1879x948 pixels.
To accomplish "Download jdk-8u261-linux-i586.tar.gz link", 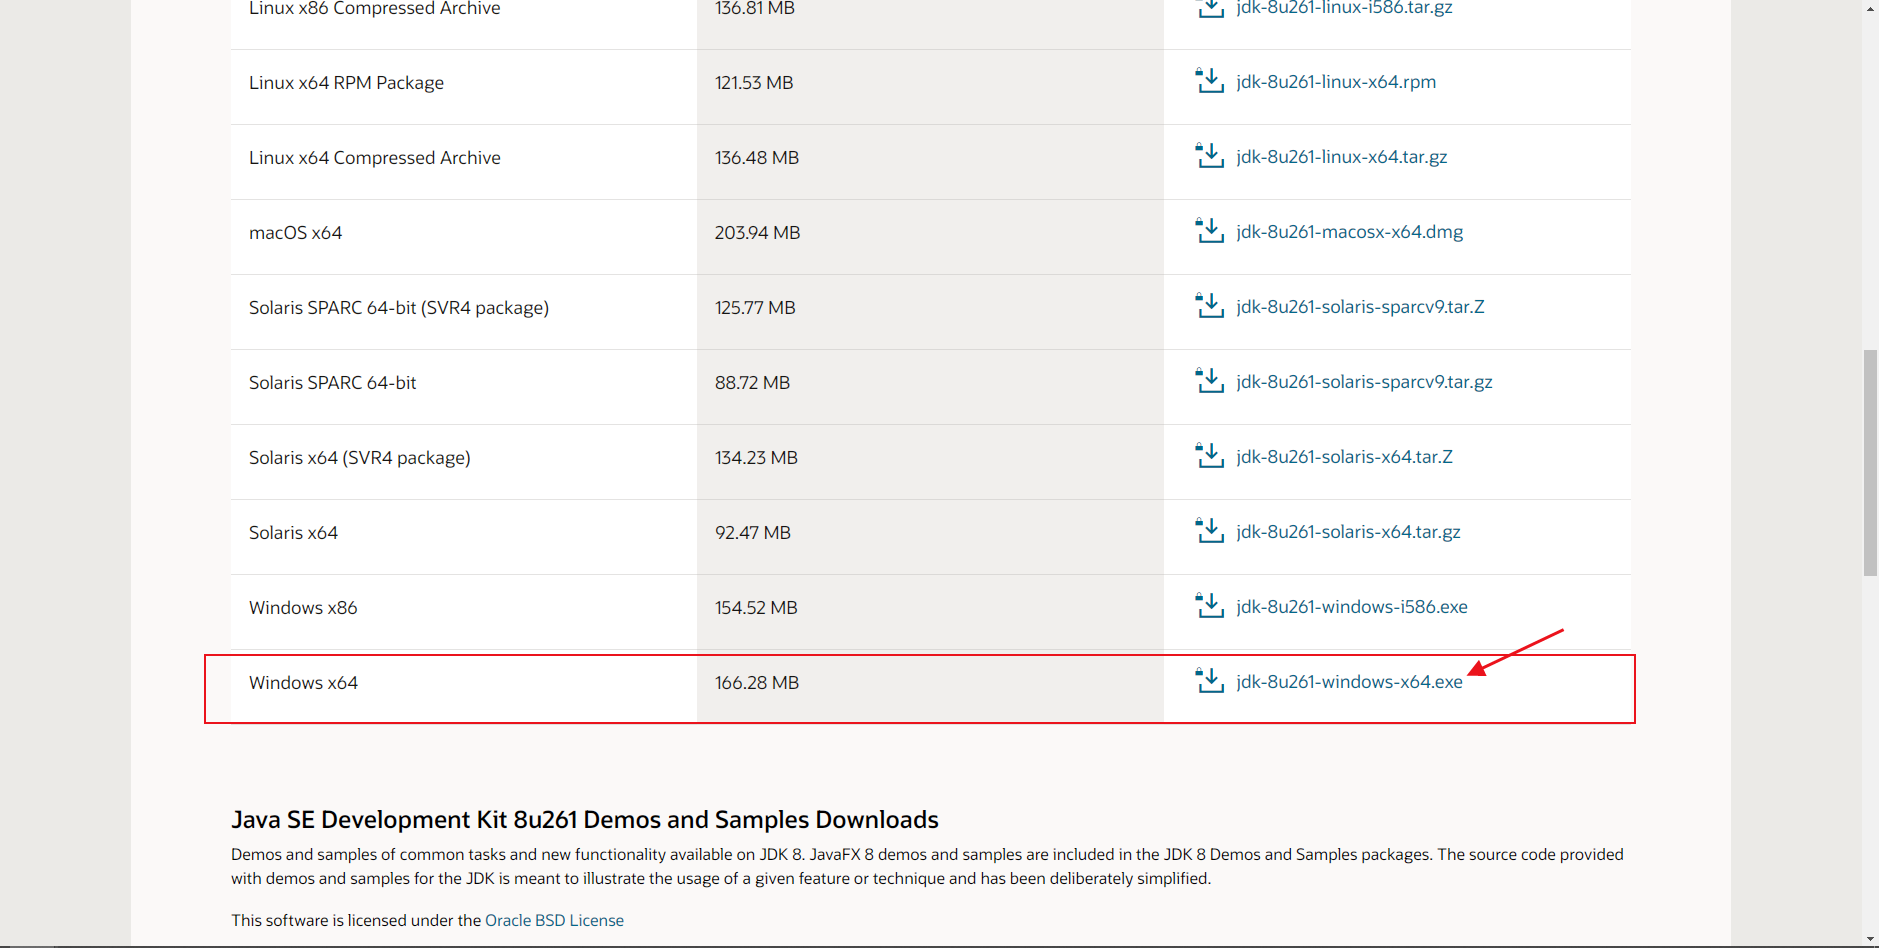I will 1344,8.
